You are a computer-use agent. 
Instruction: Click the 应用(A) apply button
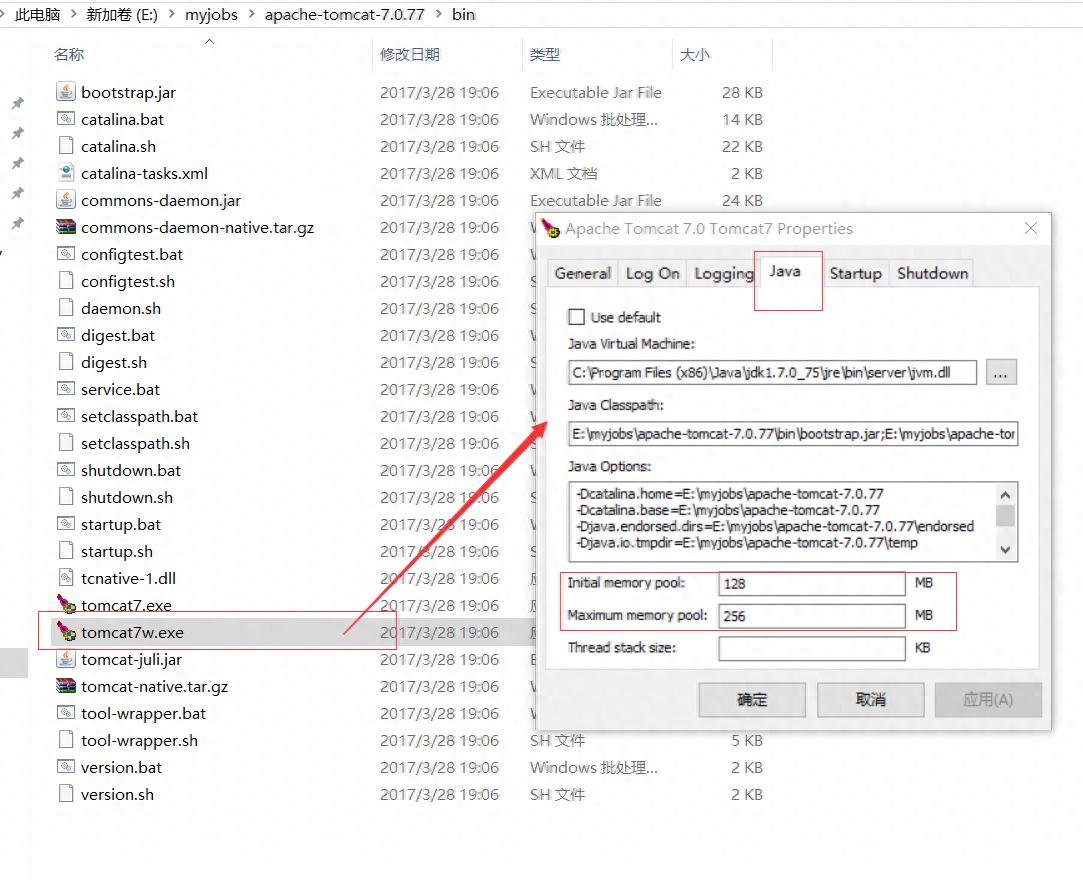(988, 700)
